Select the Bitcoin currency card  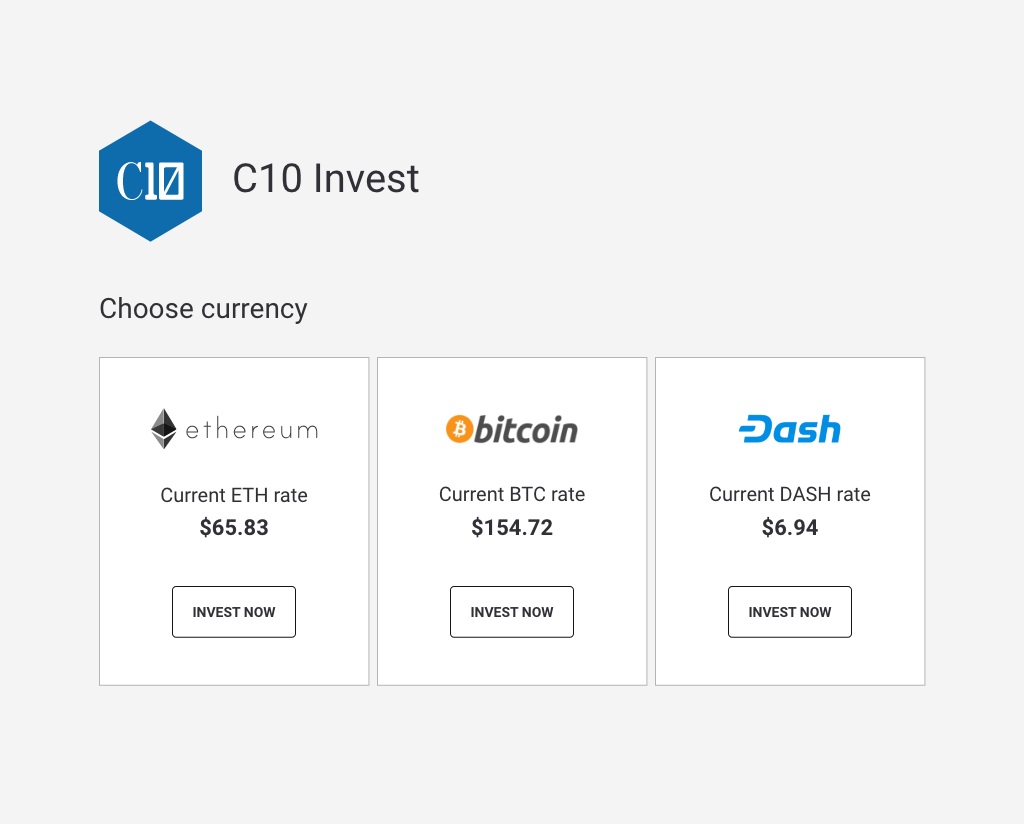coord(512,521)
